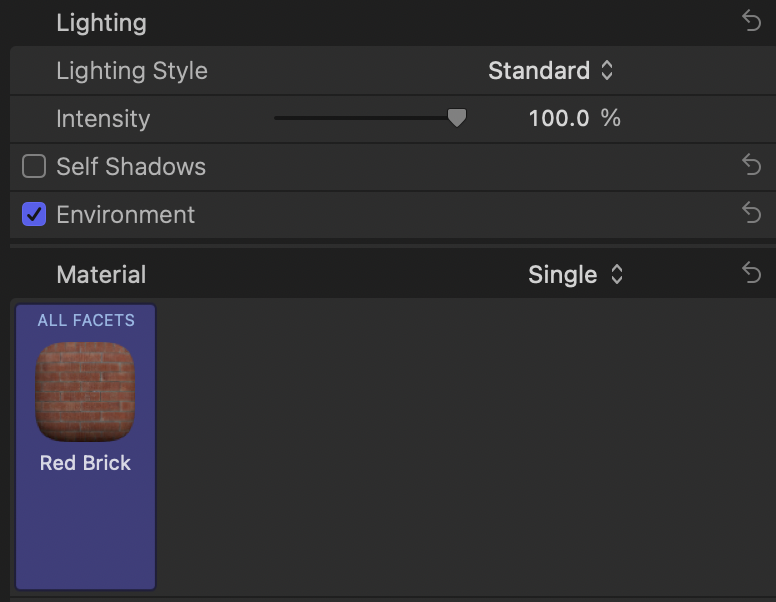Click the up-down chevrons beside Single
776x602 pixels.
[617, 274]
